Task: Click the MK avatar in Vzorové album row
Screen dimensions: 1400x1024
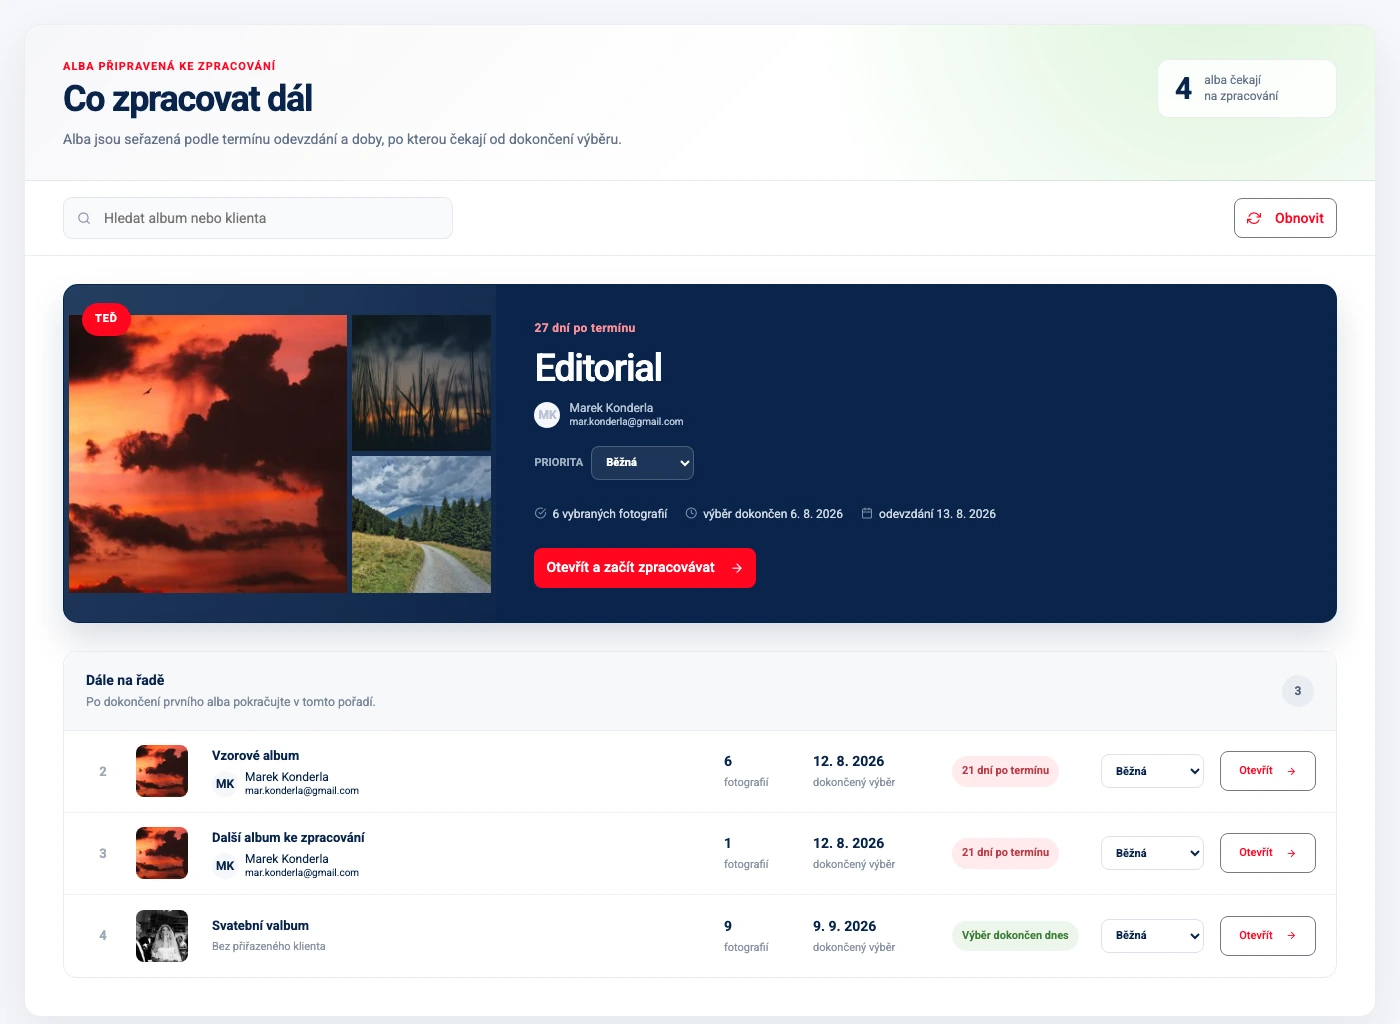Action: [x=225, y=784]
